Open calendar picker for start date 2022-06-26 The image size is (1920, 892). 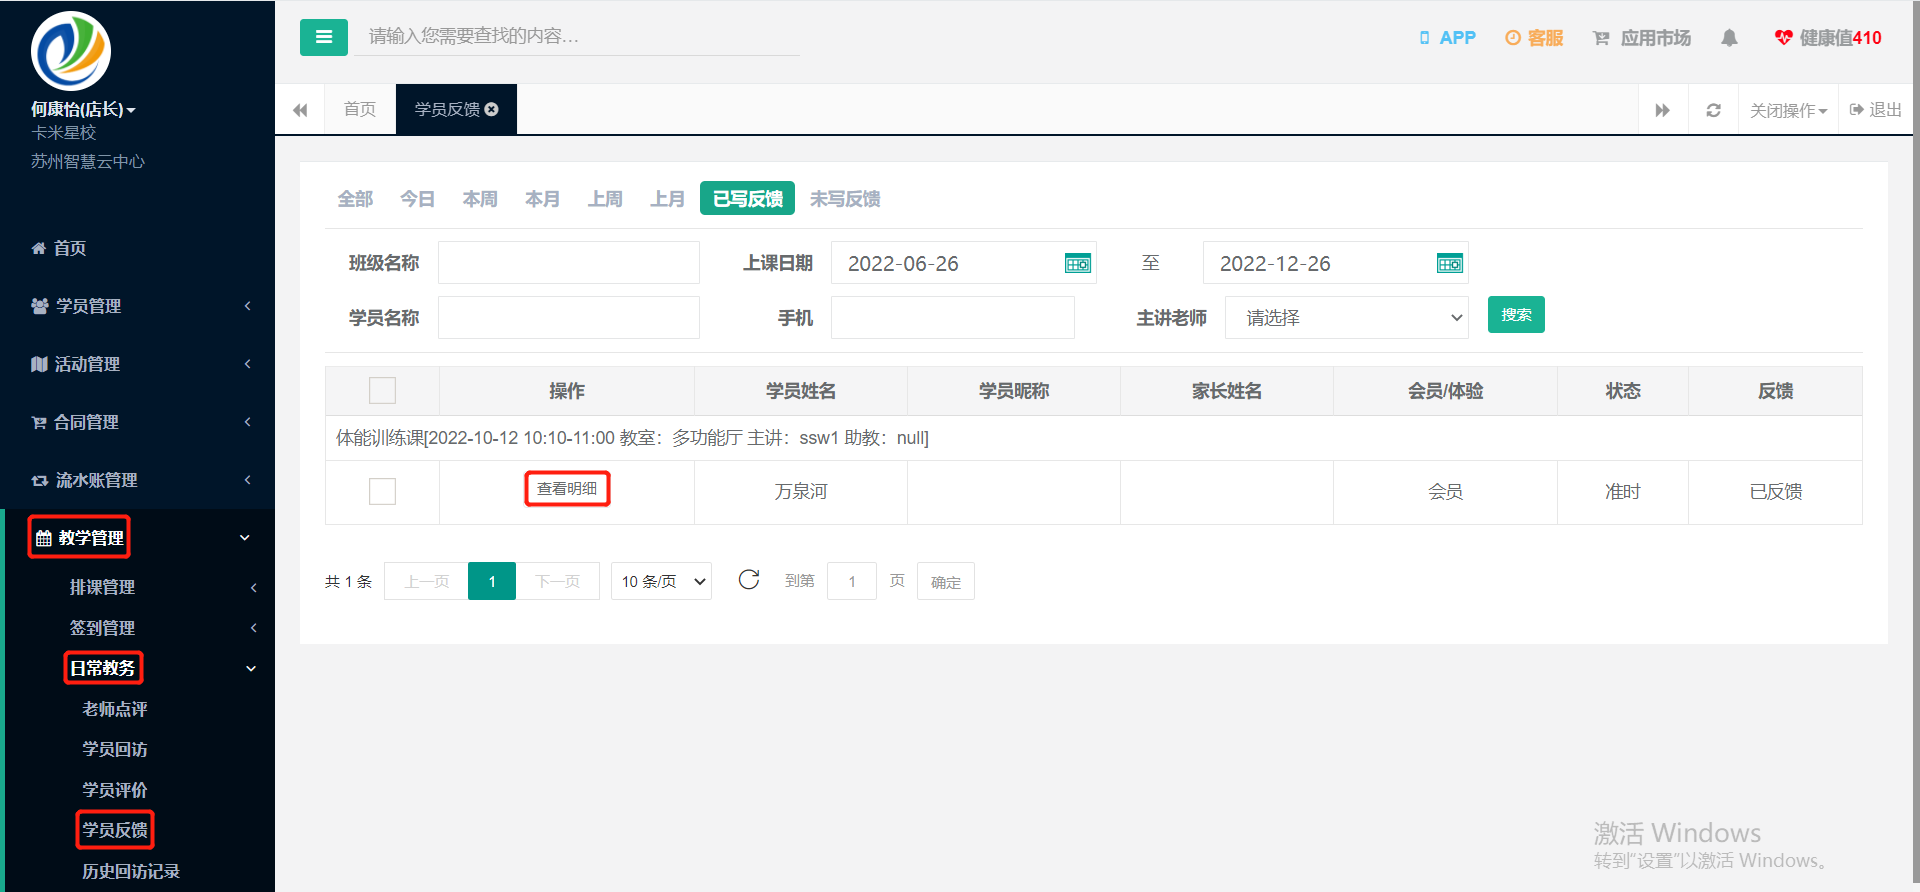(1078, 264)
